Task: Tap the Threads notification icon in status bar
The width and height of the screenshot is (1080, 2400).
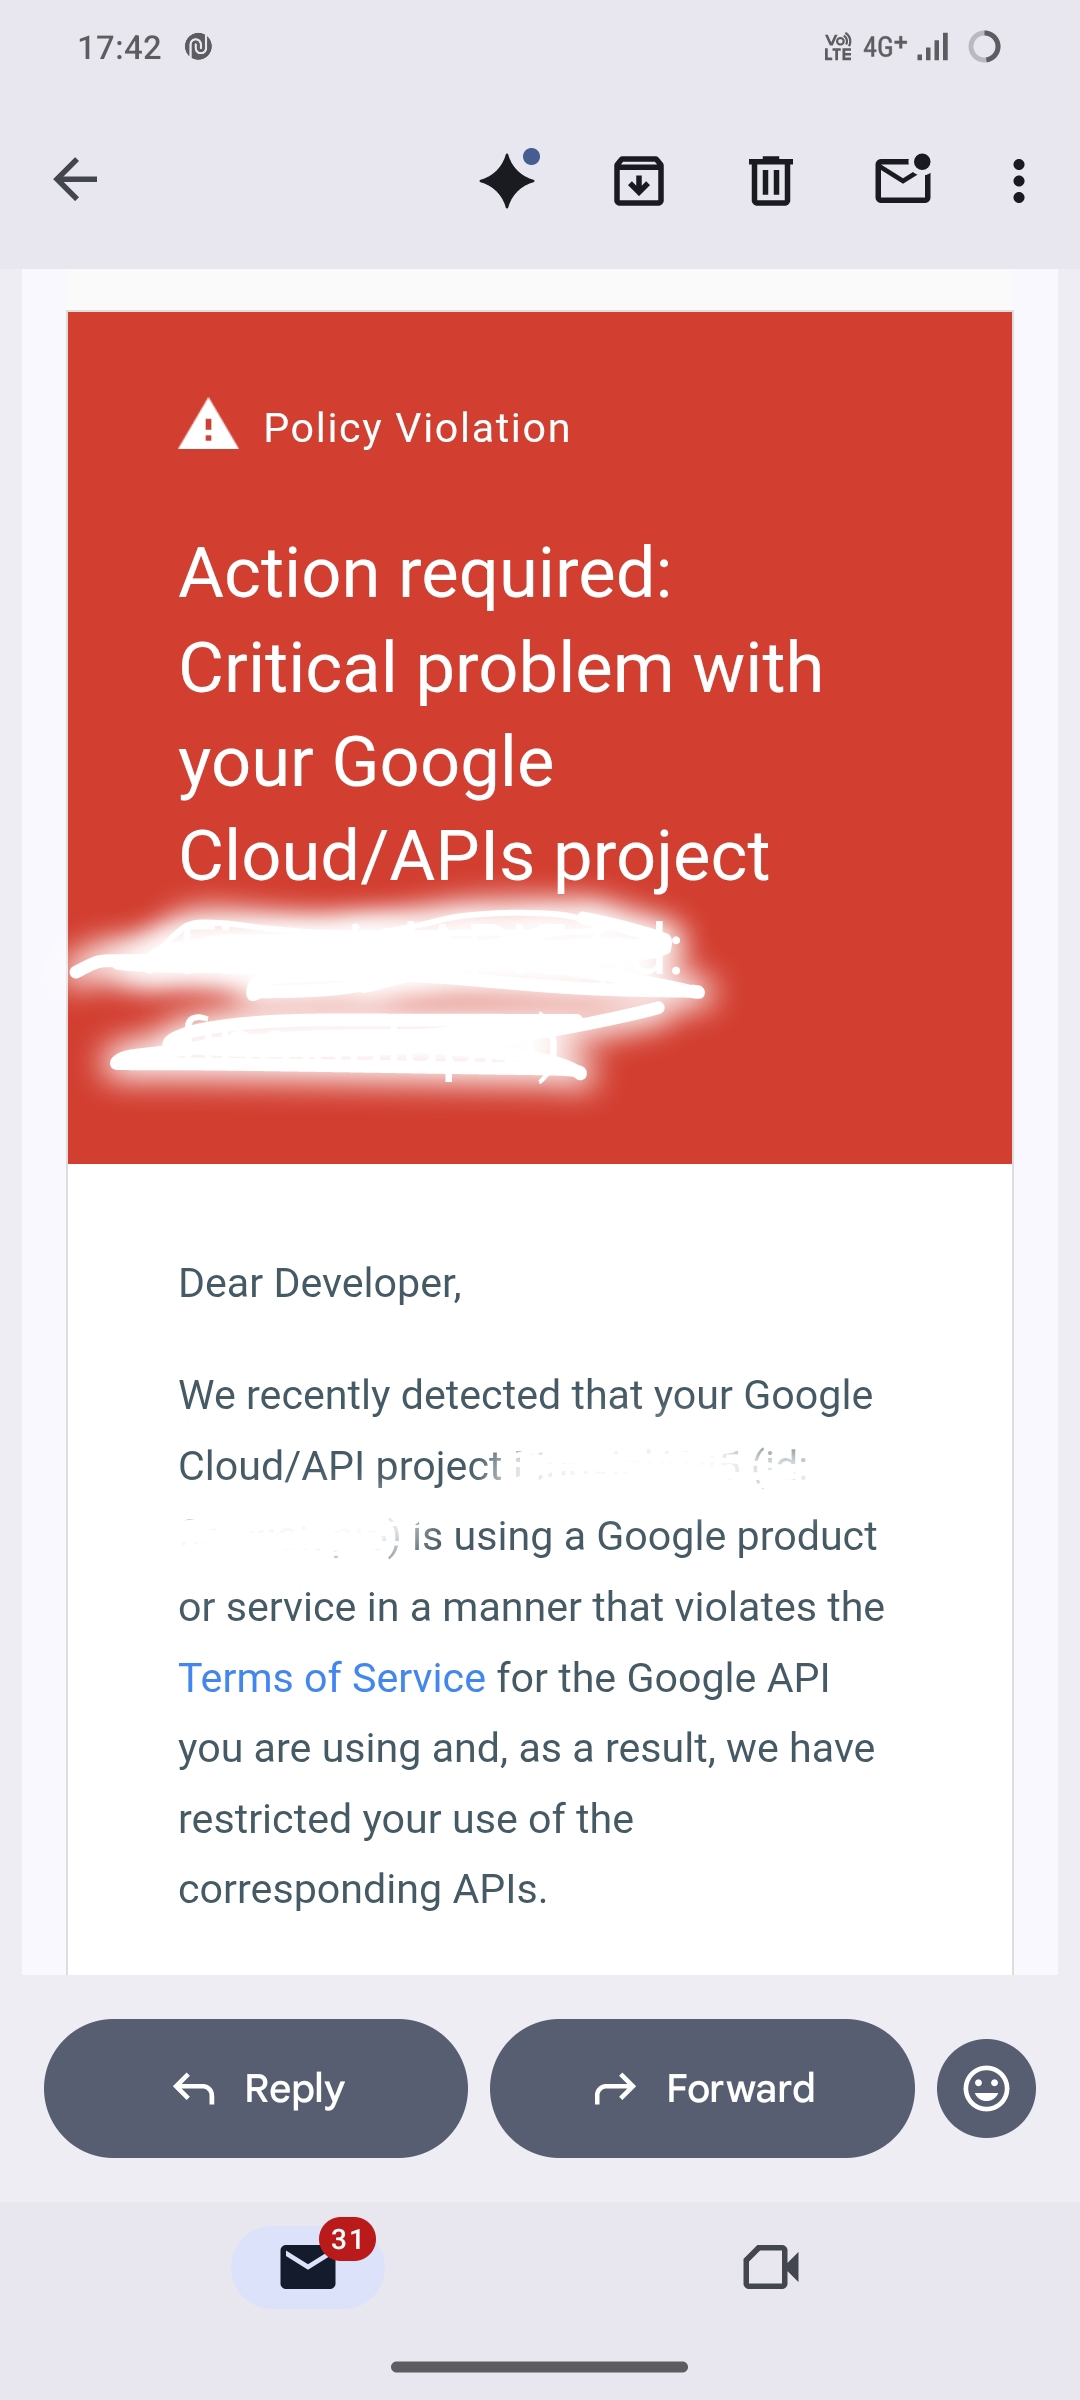Action: [198, 47]
